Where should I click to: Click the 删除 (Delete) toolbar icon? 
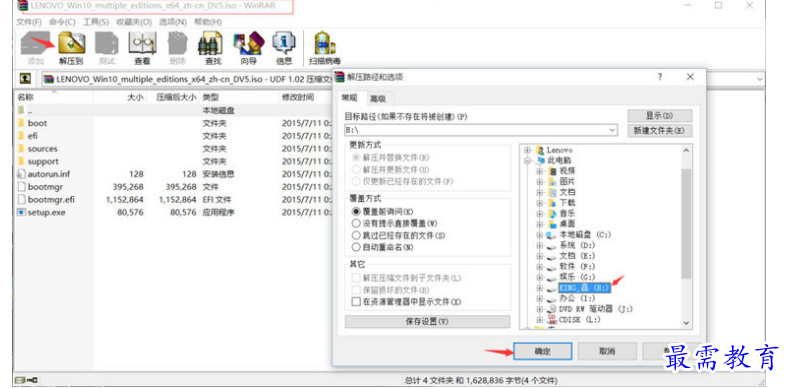tap(177, 44)
